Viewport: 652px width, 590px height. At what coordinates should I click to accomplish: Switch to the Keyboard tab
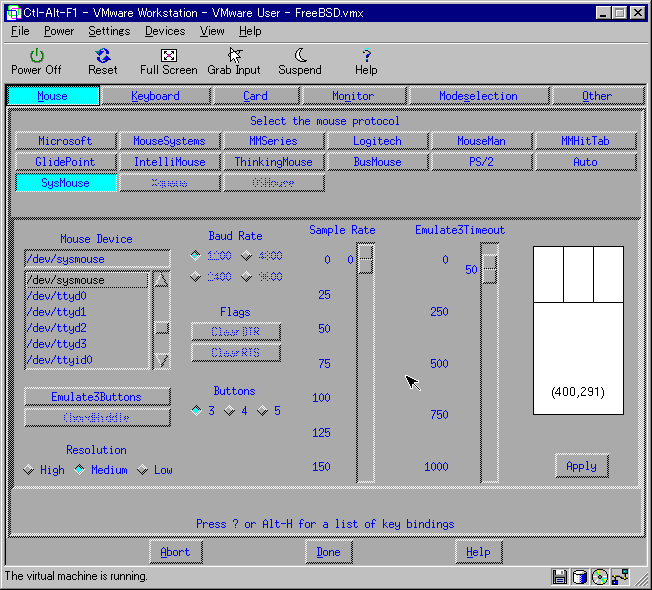[156, 96]
